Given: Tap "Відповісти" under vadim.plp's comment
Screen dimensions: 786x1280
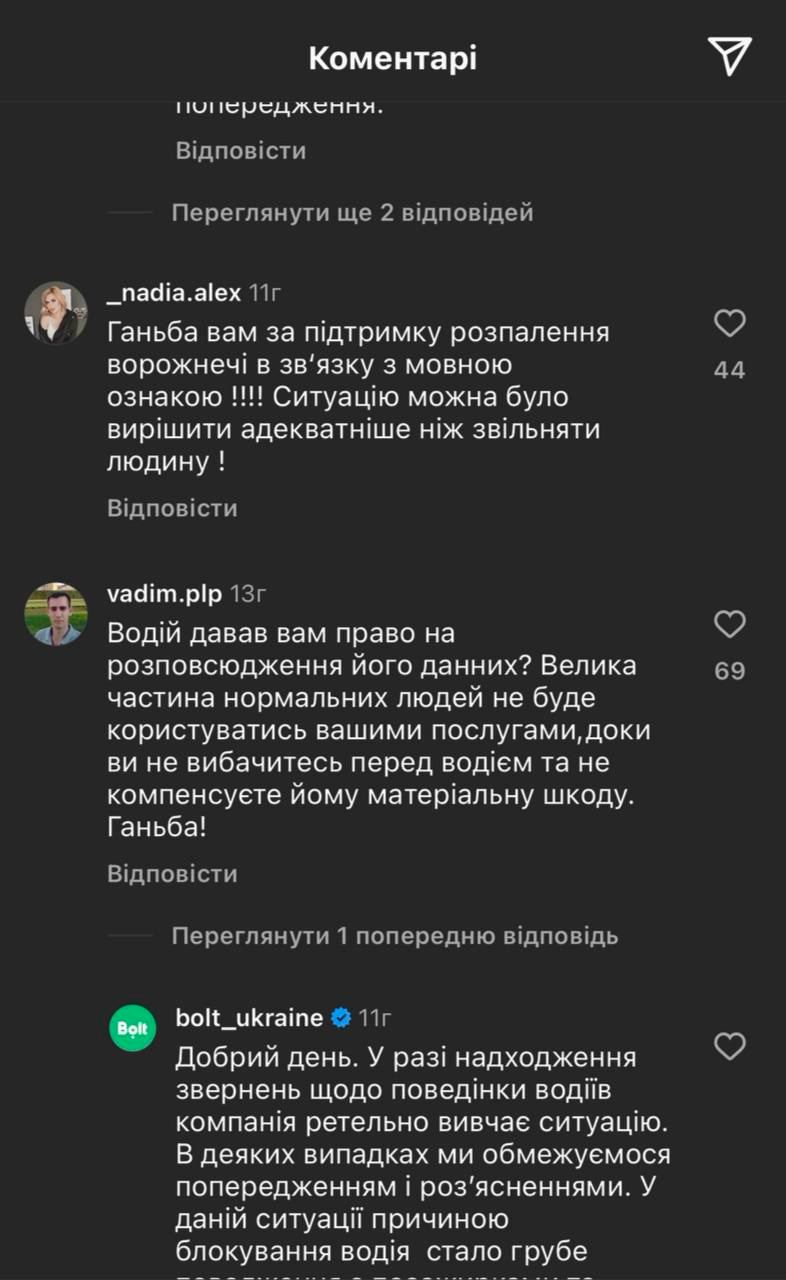Looking at the screenshot, I should (x=171, y=873).
